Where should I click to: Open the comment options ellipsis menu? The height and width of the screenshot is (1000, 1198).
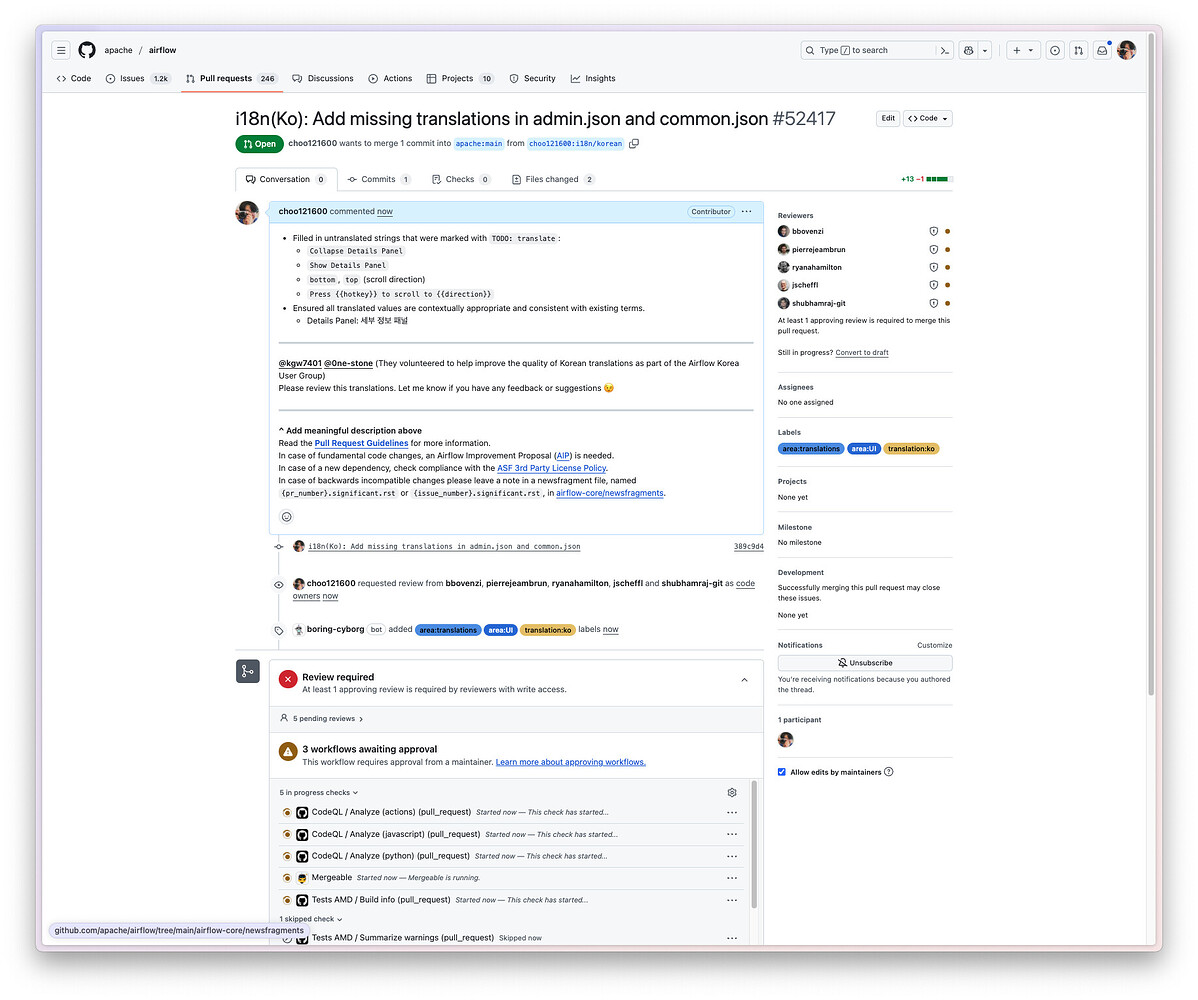click(x=746, y=212)
